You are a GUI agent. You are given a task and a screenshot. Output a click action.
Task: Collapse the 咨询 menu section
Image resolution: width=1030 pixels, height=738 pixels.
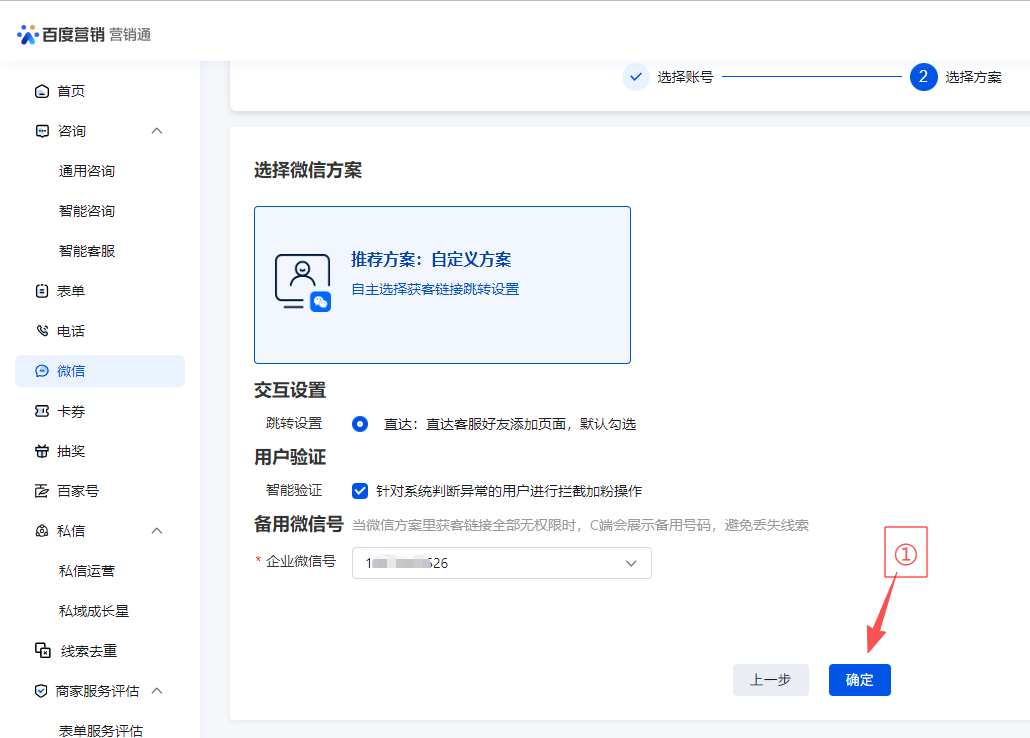click(x=156, y=131)
